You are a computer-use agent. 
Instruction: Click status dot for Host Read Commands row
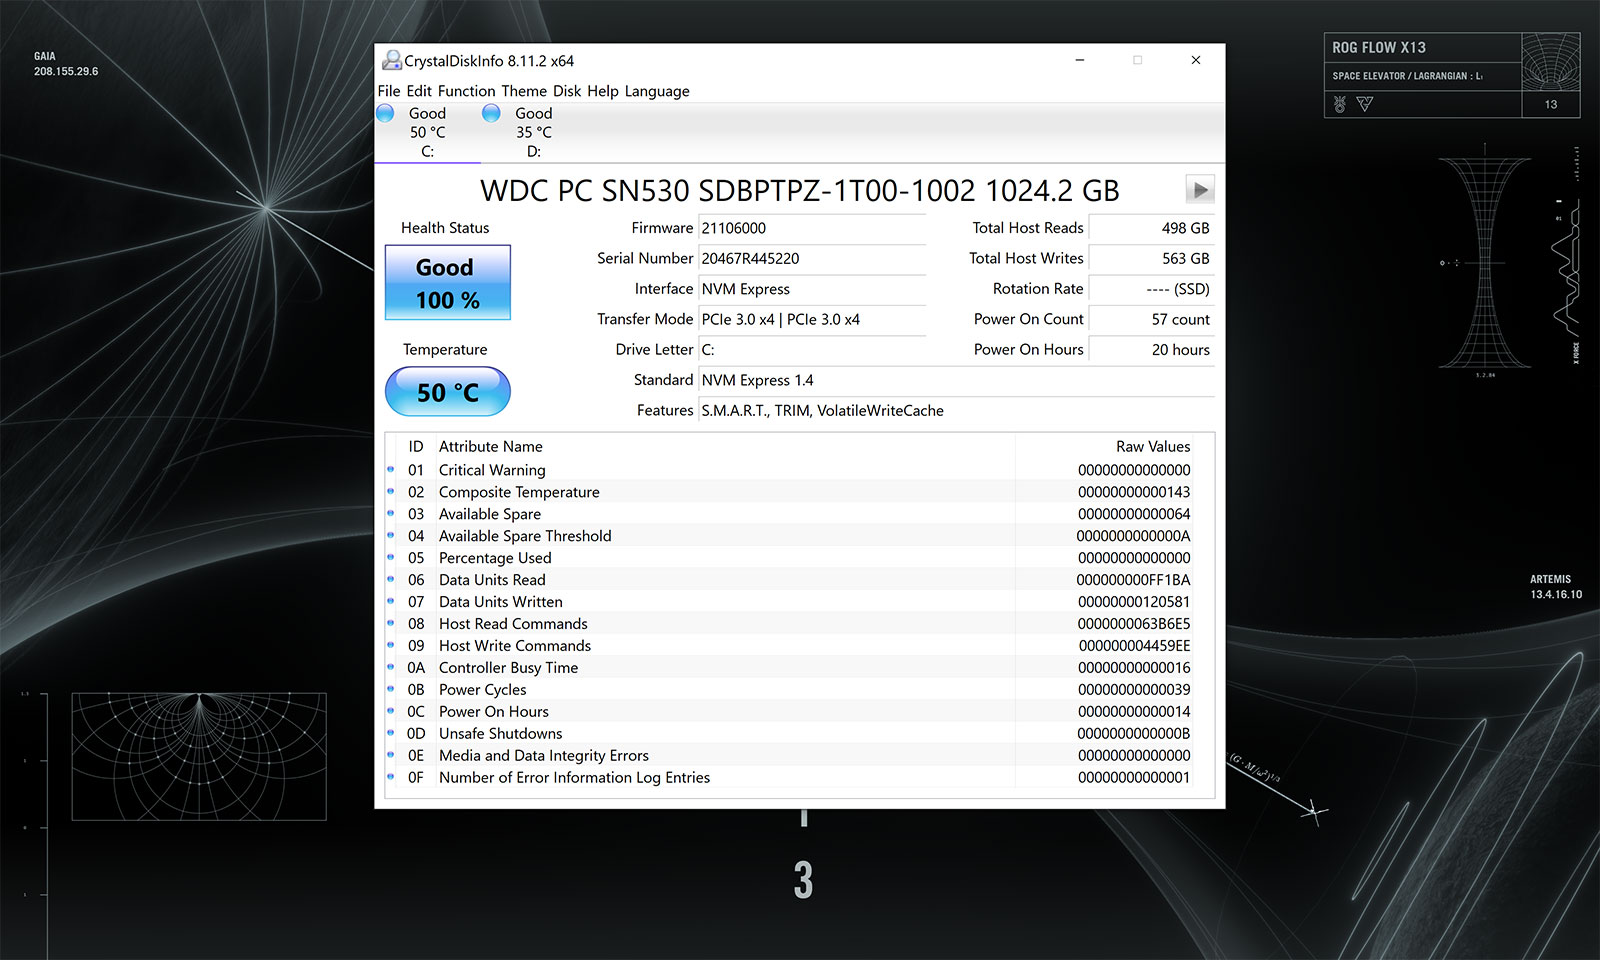(391, 623)
